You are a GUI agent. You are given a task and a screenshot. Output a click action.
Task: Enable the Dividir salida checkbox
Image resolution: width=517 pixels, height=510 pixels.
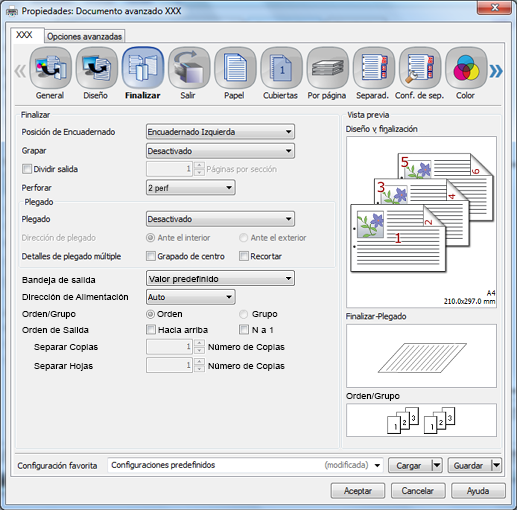(27, 169)
